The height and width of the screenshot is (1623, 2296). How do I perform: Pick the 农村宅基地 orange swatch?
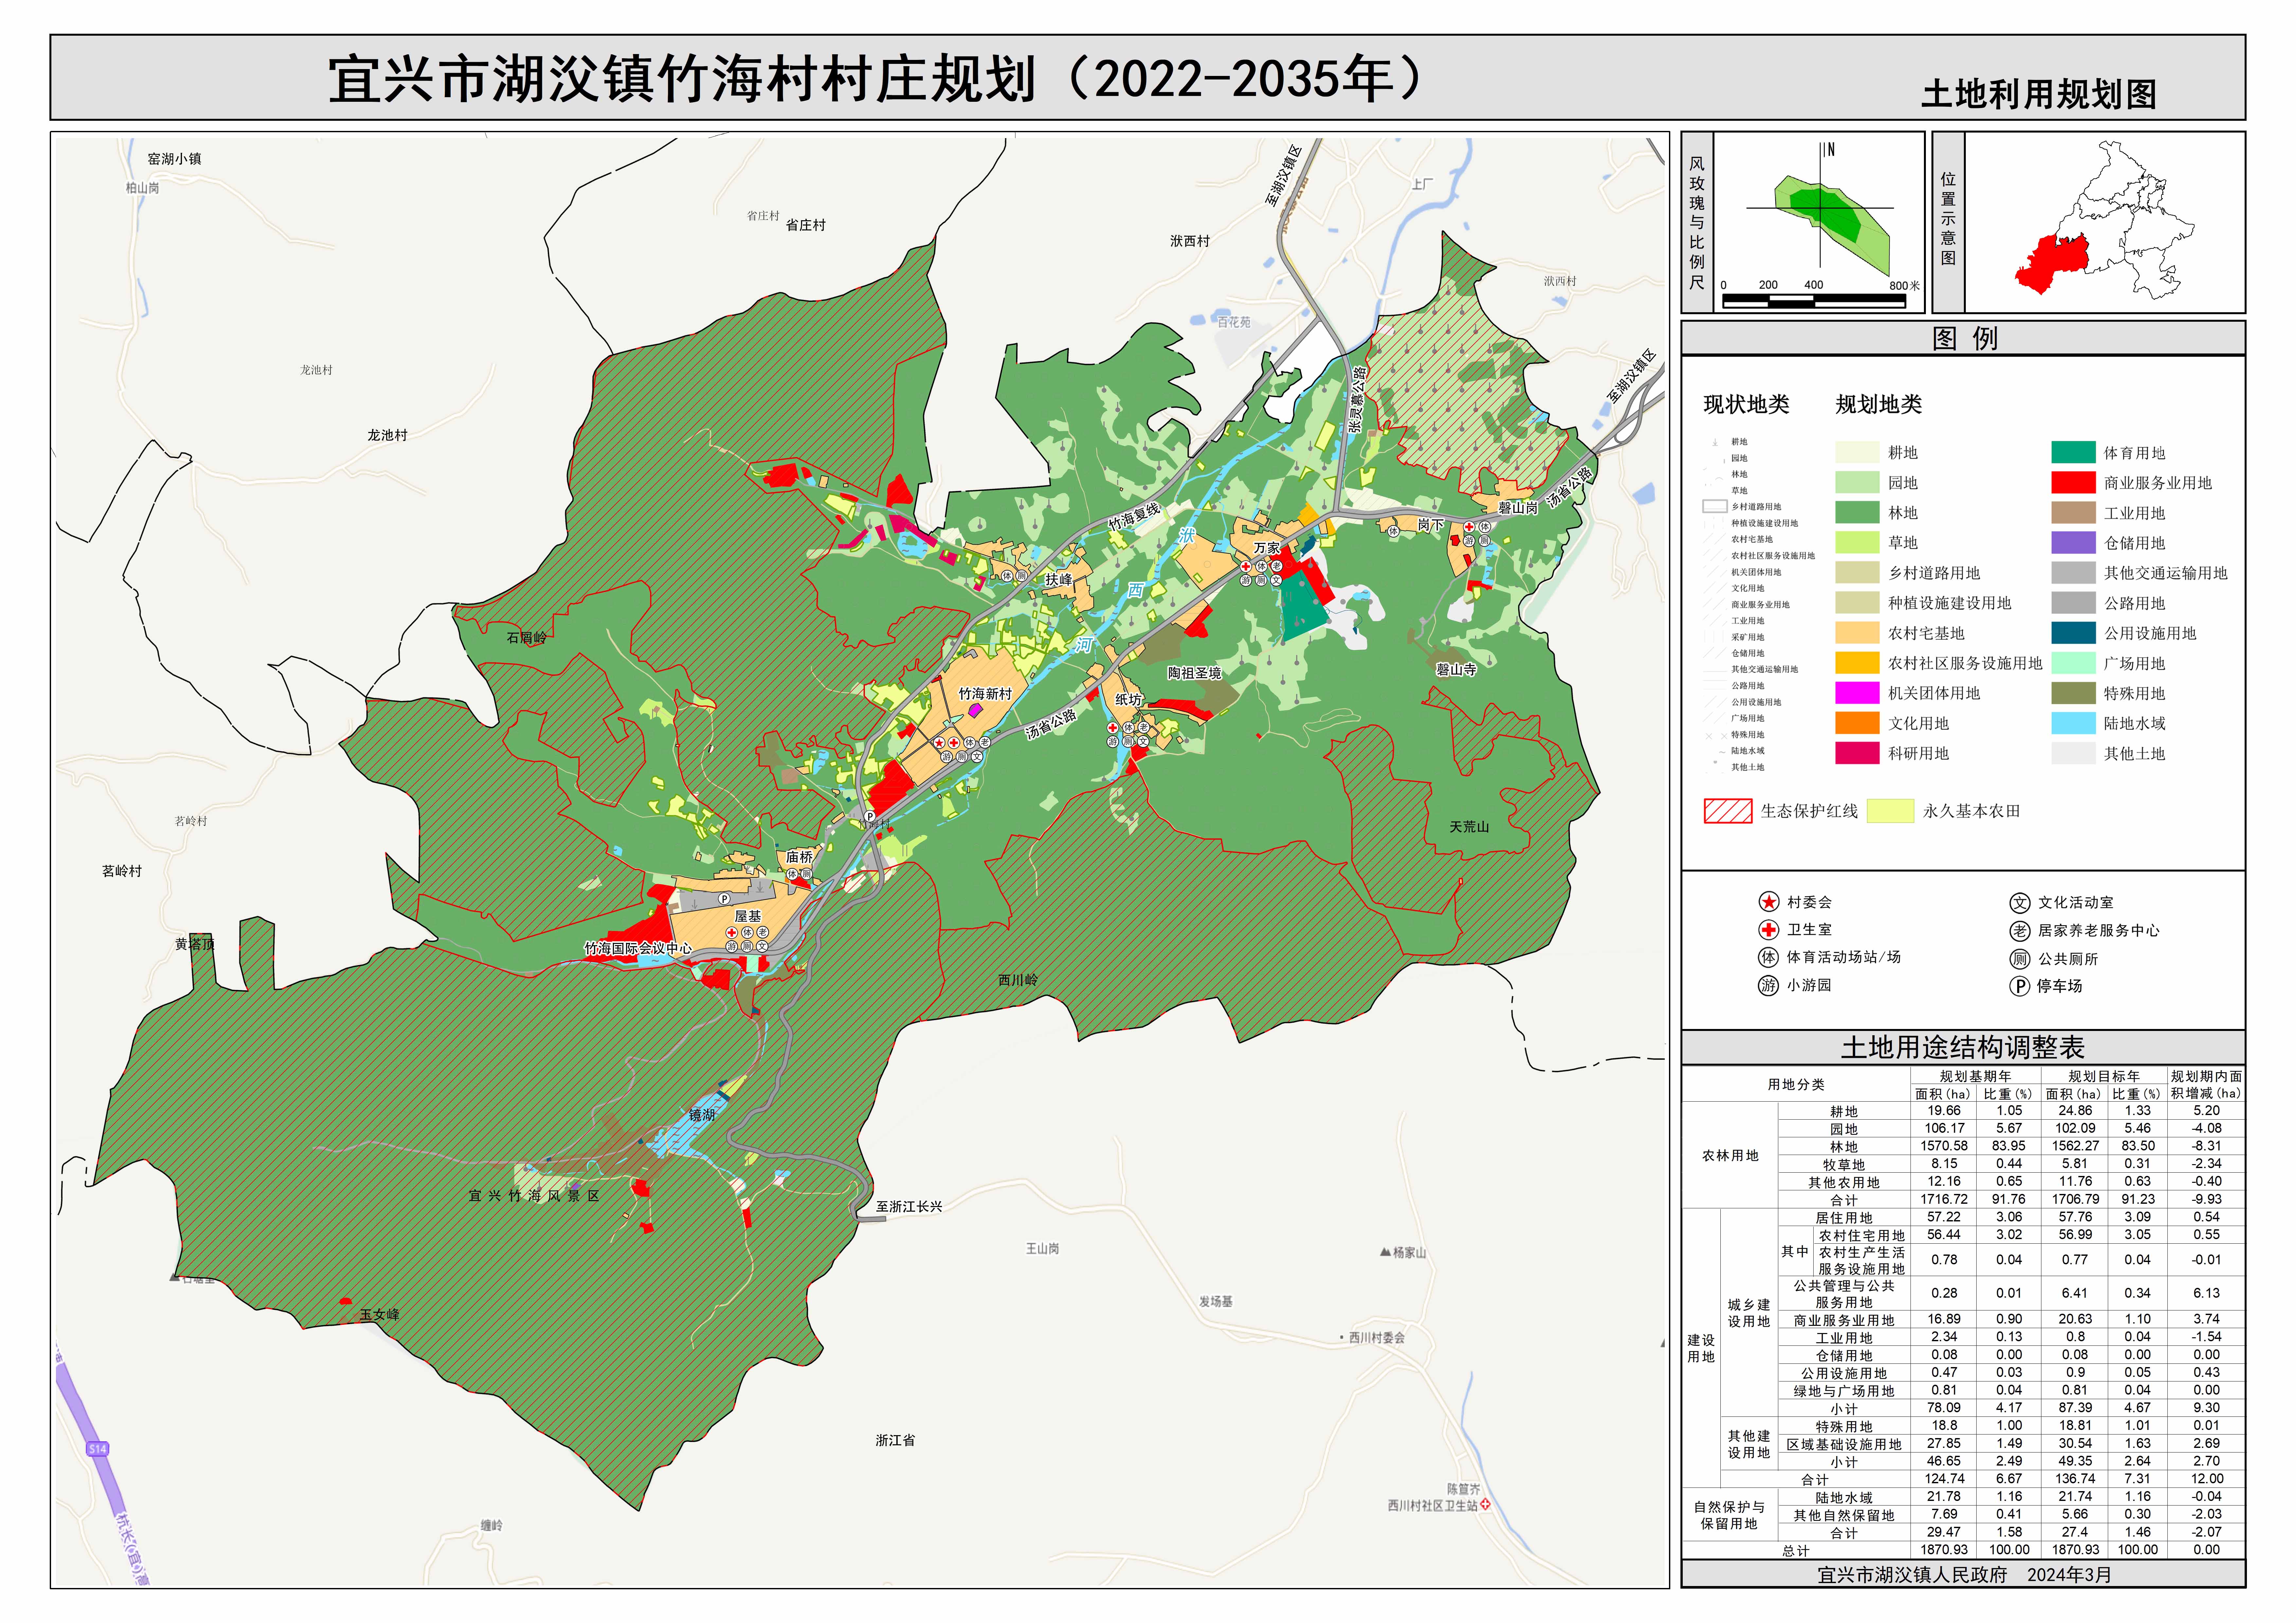click(1857, 633)
